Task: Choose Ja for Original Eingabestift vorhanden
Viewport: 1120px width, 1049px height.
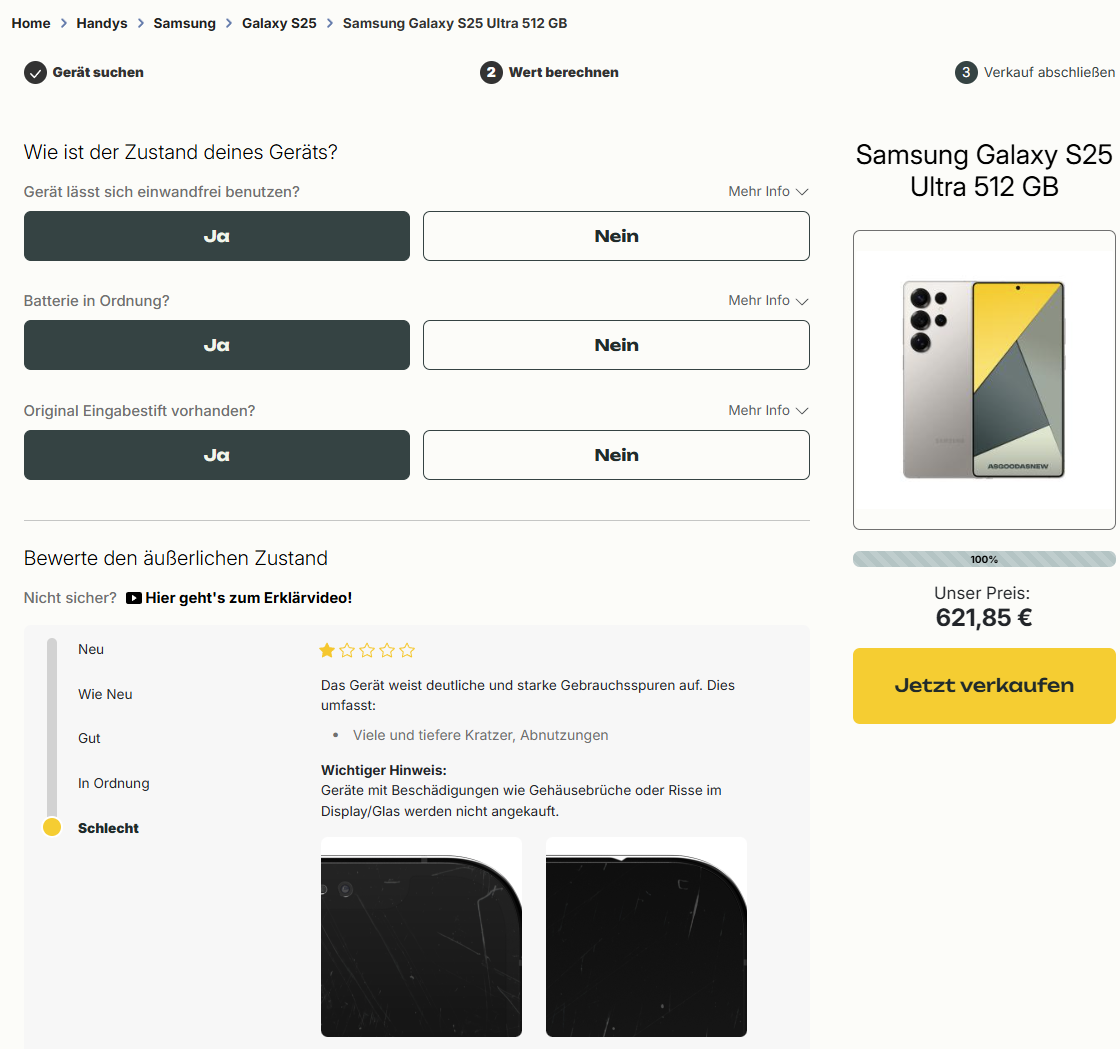Action: pyautogui.click(x=217, y=455)
